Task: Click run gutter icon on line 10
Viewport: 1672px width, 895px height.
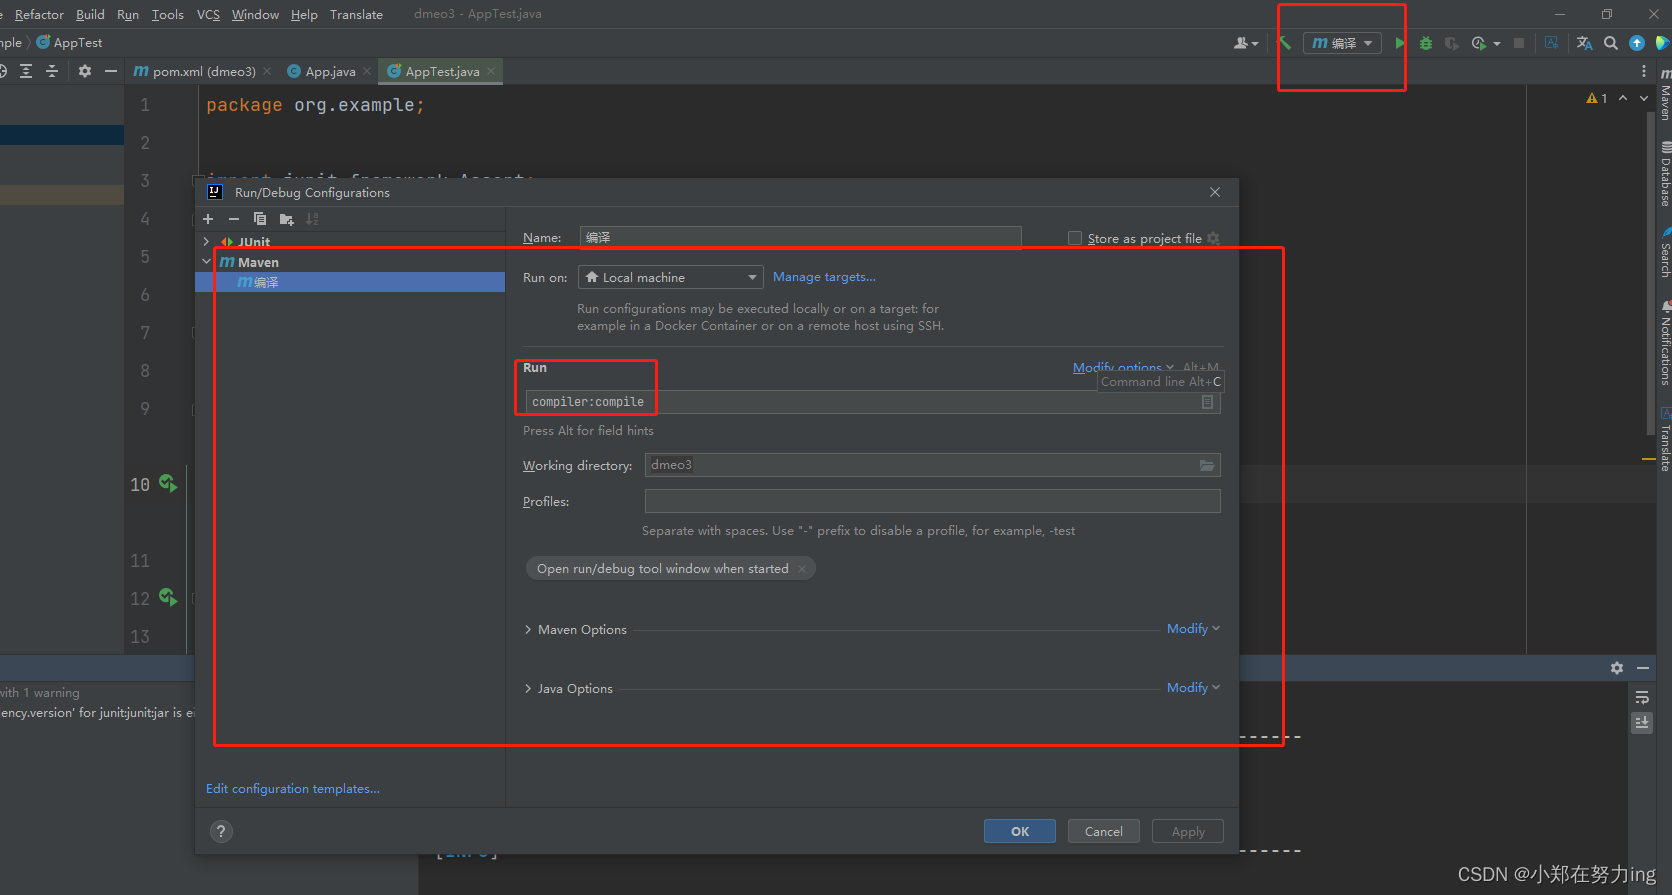Action: (x=168, y=484)
